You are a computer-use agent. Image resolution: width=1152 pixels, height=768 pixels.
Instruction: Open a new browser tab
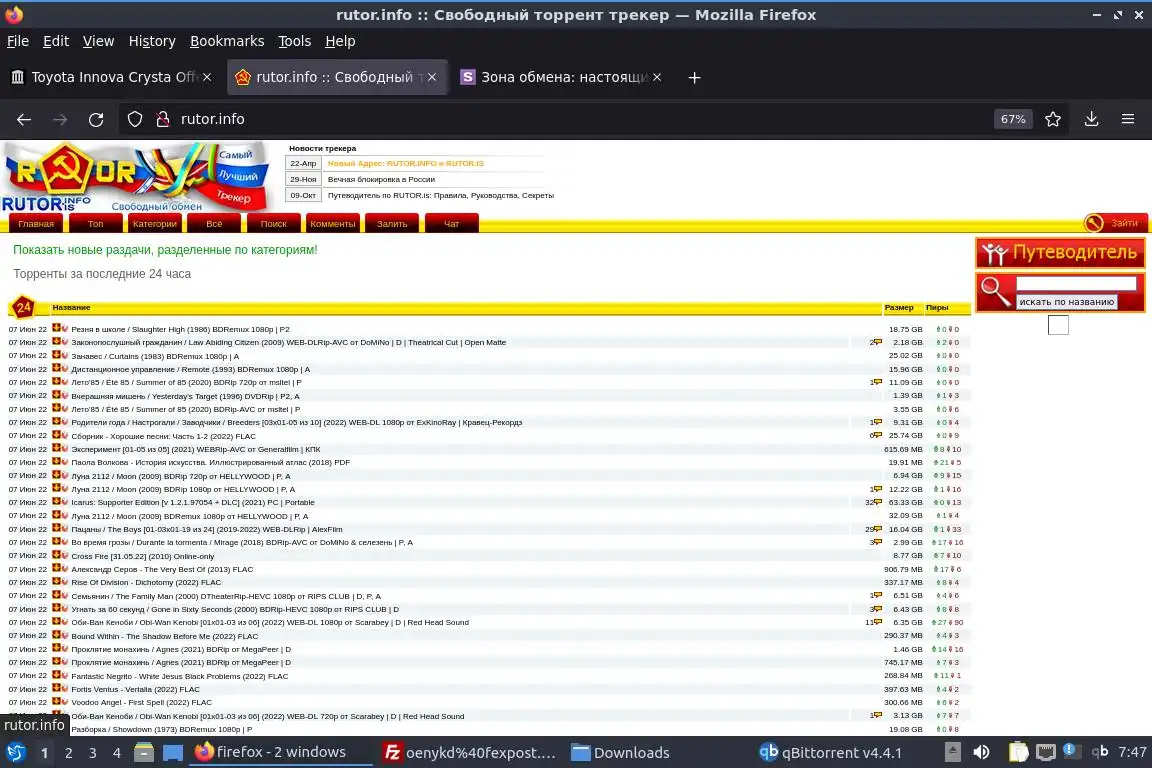click(x=694, y=77)
